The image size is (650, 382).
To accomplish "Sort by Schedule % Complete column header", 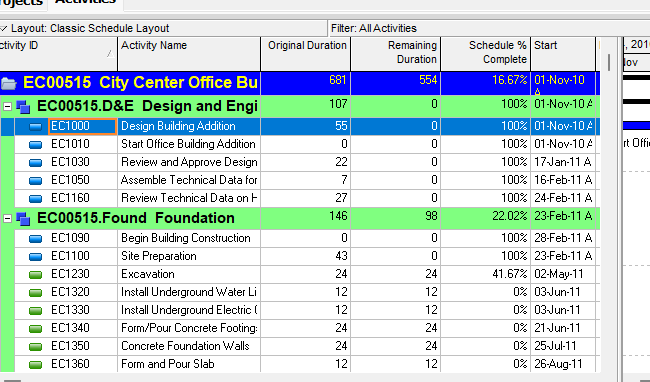I will pyautogui.click(x=486, y=53).
